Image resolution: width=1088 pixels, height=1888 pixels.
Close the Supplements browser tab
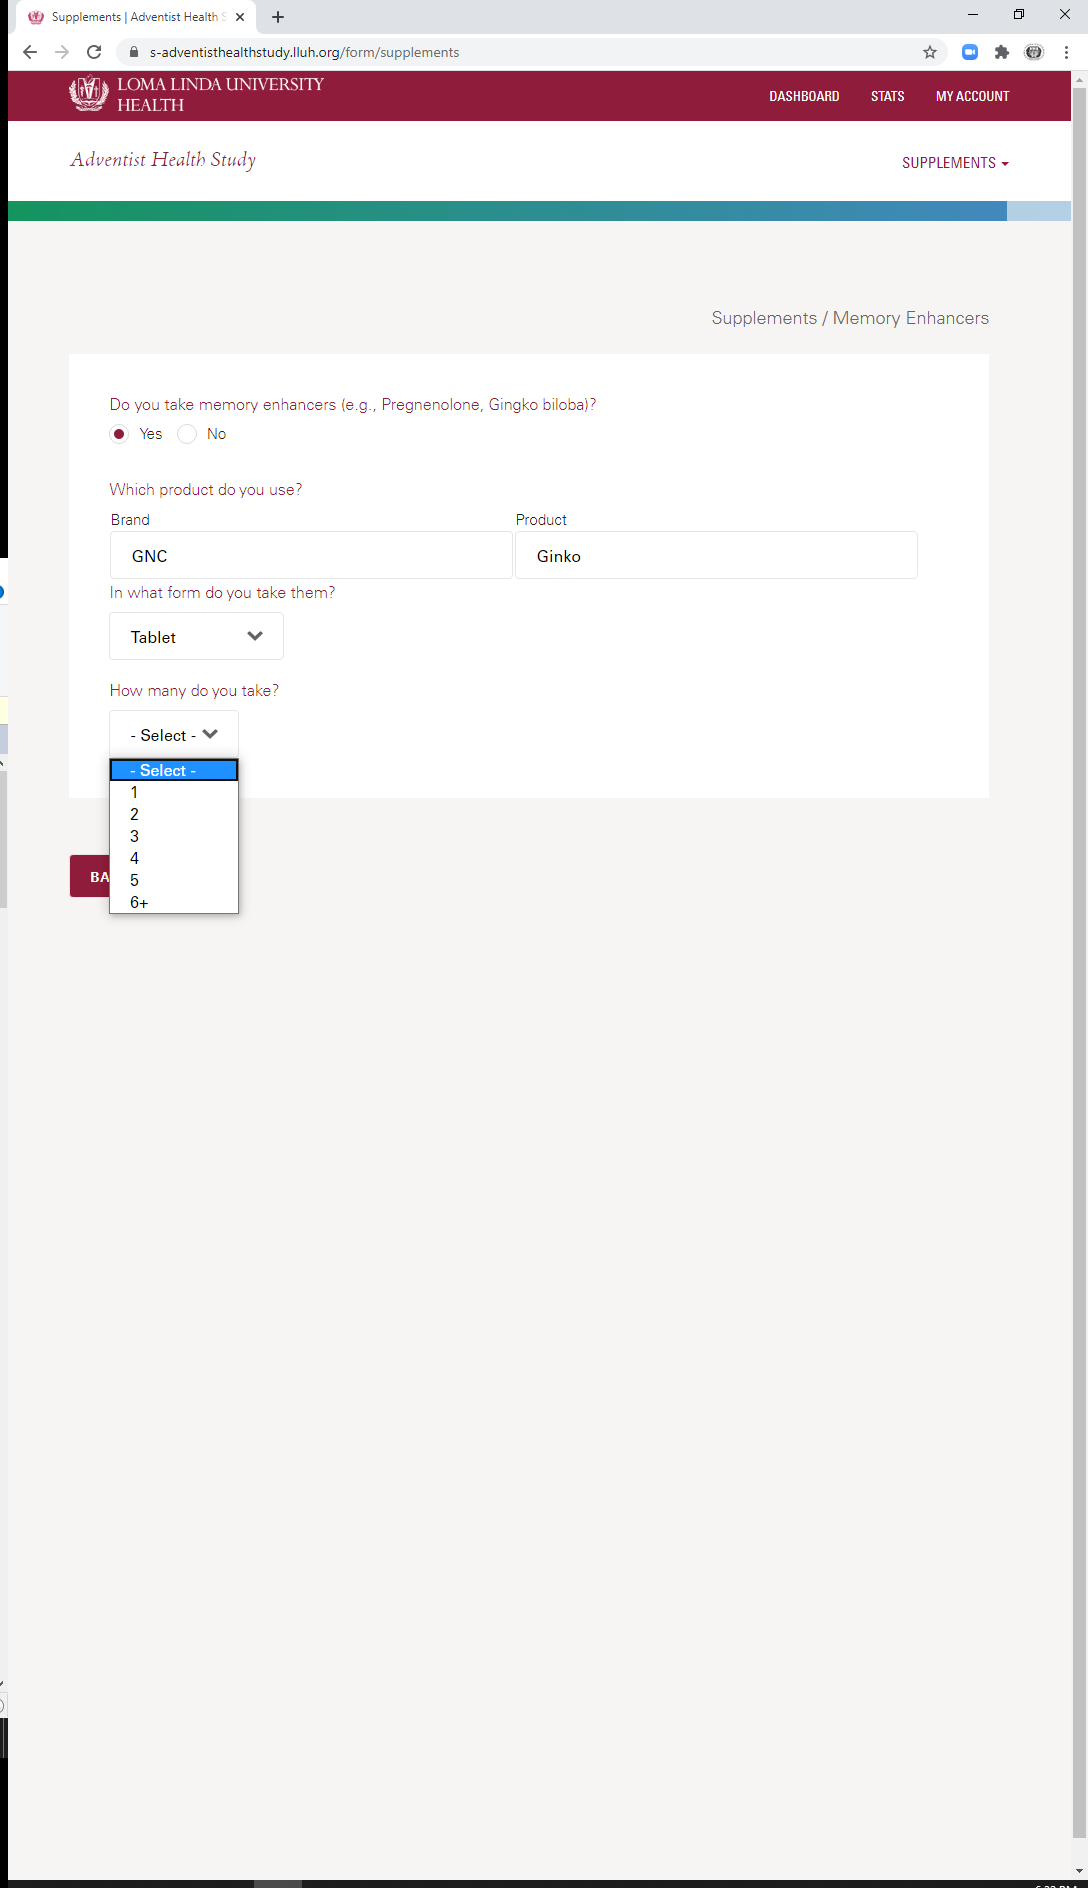point(240,17)
